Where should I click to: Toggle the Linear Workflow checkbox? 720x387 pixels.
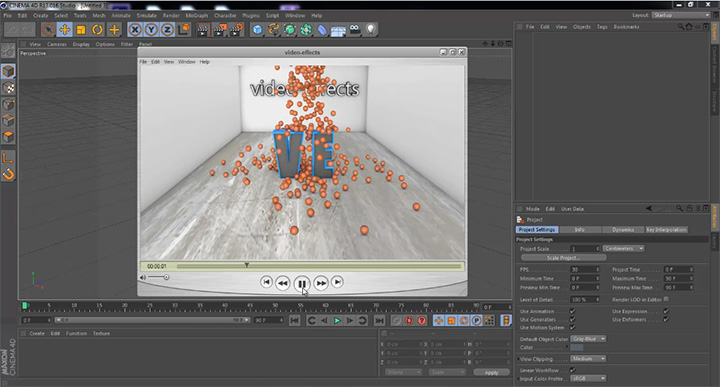pyautogui.click(x=573, y=370)
